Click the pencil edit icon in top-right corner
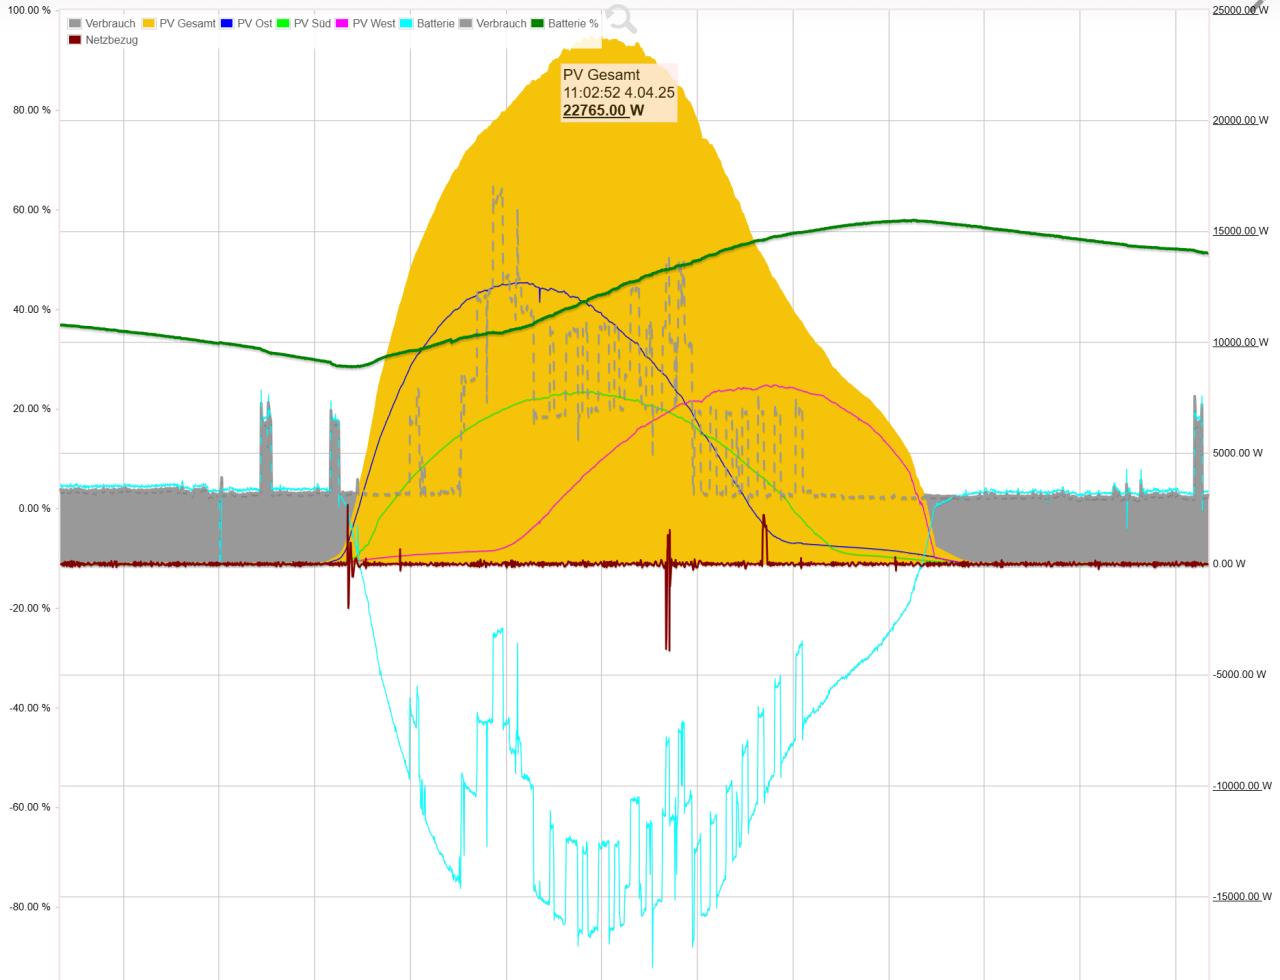The height and width of the screenshot is (980, 1280). 1258,6
